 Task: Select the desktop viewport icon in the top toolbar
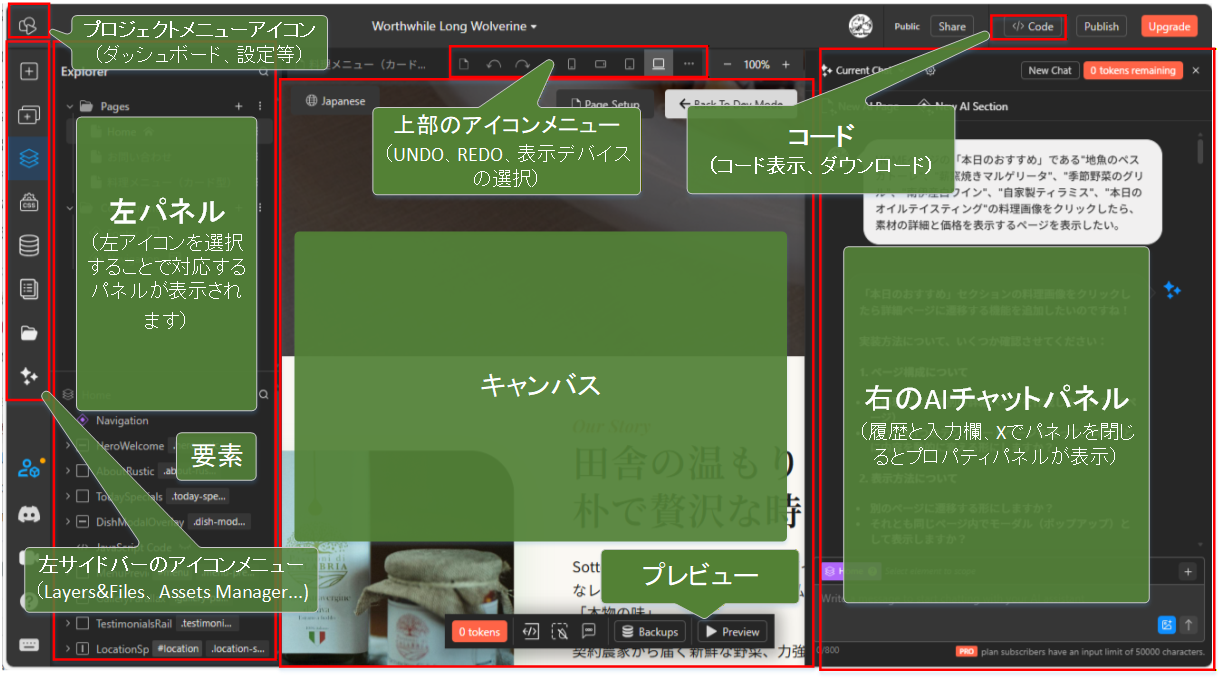click(660, 63)
